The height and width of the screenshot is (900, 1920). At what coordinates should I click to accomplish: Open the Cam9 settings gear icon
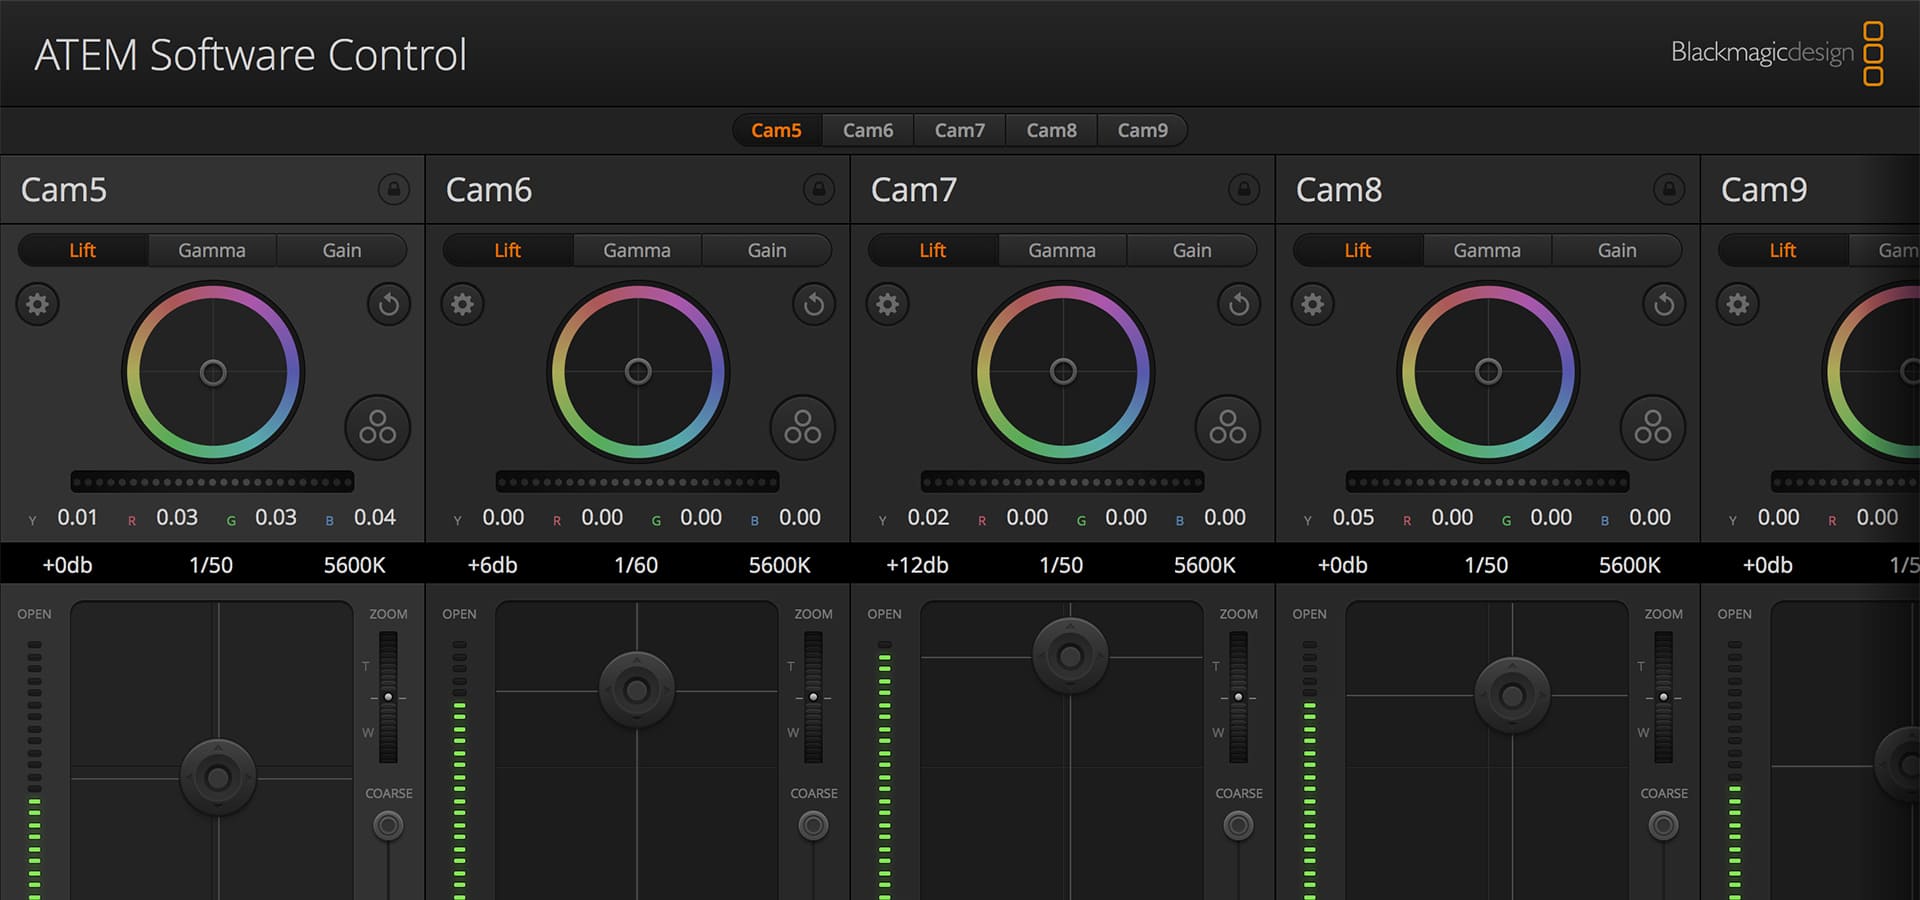tap(1738, 304)
